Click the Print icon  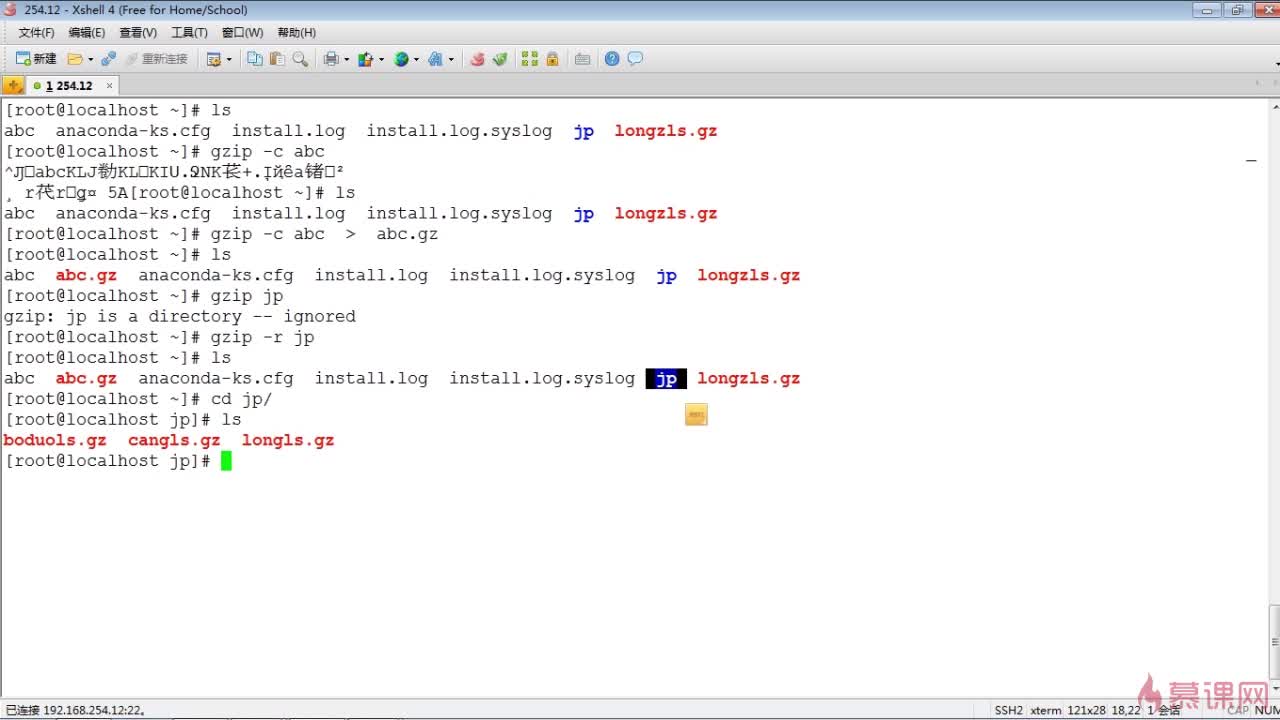tap(331, 59)
